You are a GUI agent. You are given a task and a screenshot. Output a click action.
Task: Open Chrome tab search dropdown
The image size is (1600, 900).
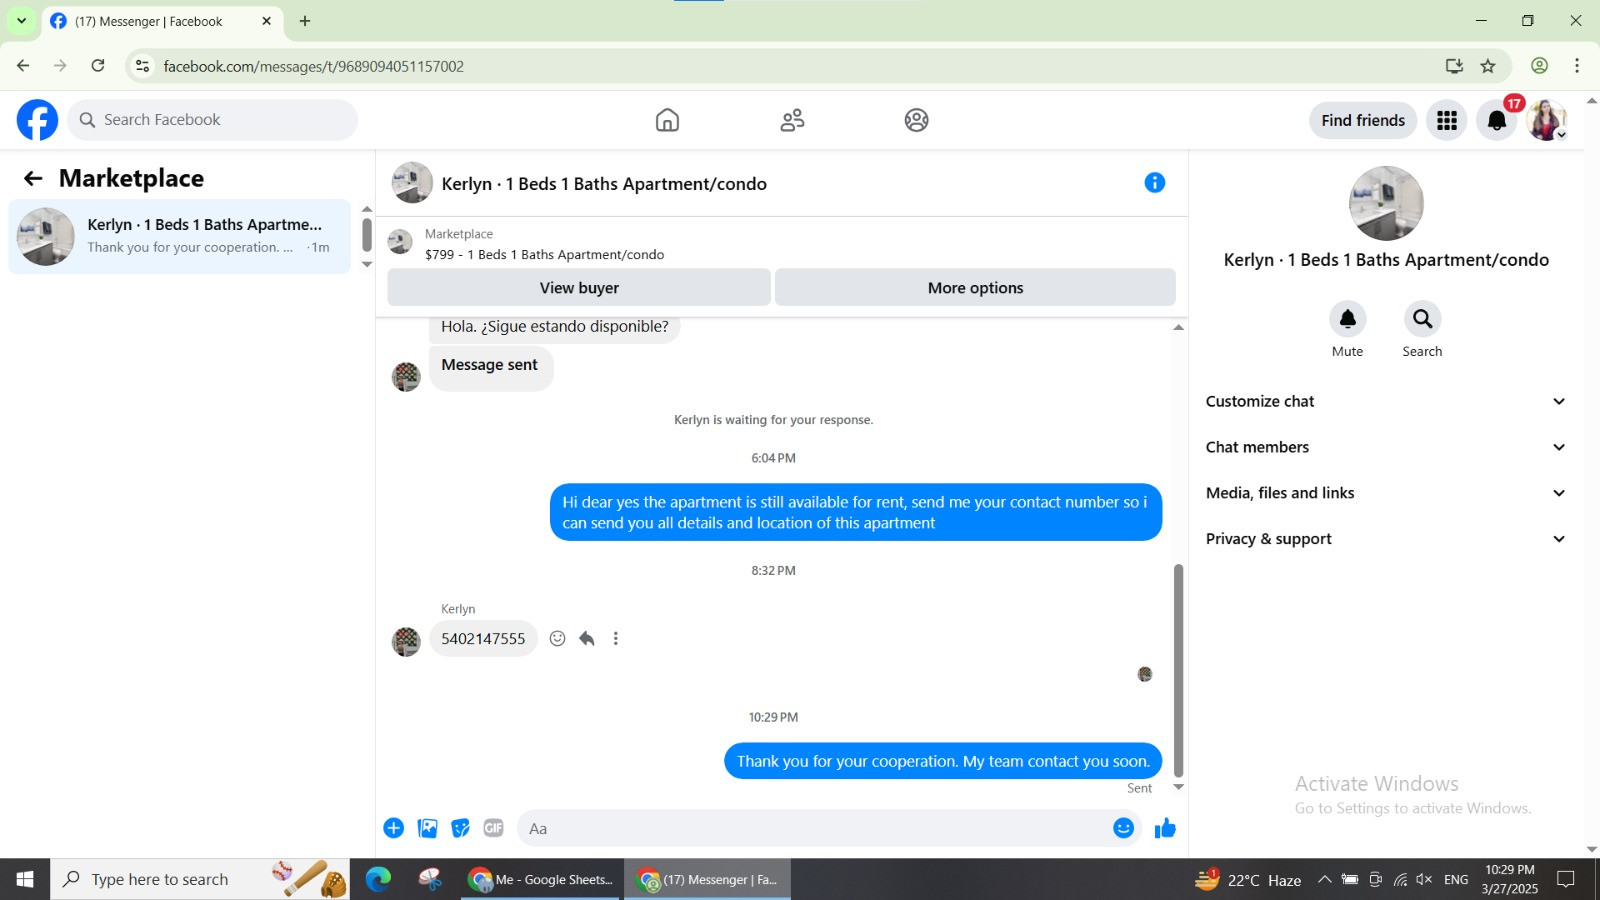coord(21,21)
